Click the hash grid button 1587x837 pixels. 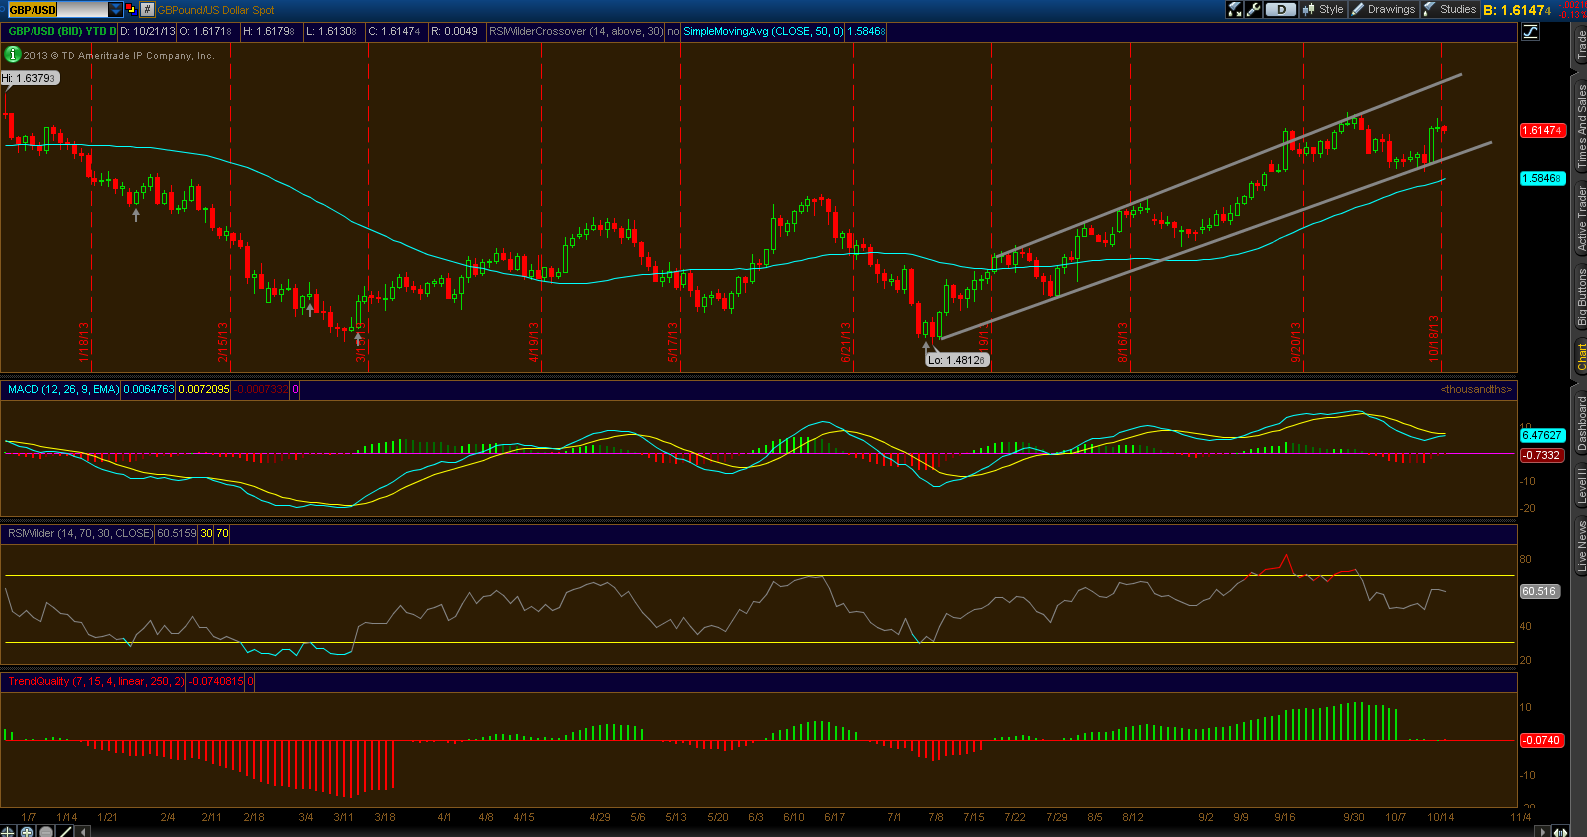click(x=147, y=9)
